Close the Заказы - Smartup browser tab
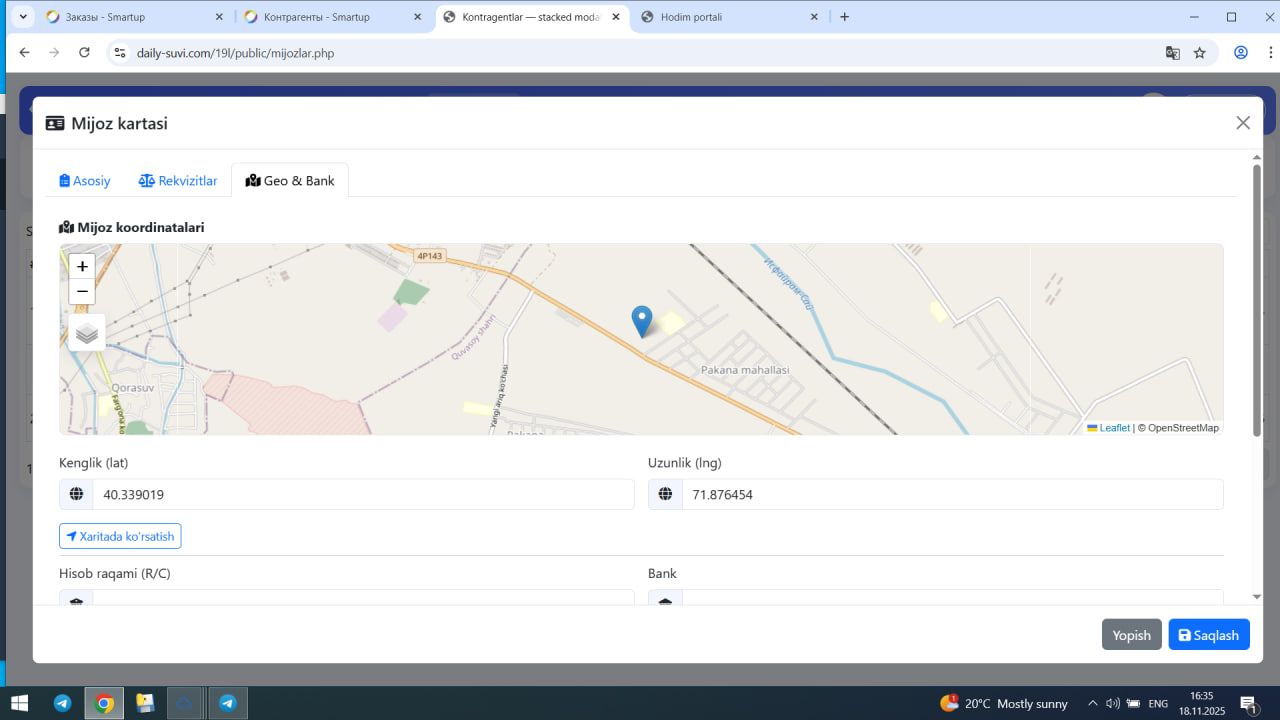The height and width of the screenshot is (720, 1280). tap(219, 17)
